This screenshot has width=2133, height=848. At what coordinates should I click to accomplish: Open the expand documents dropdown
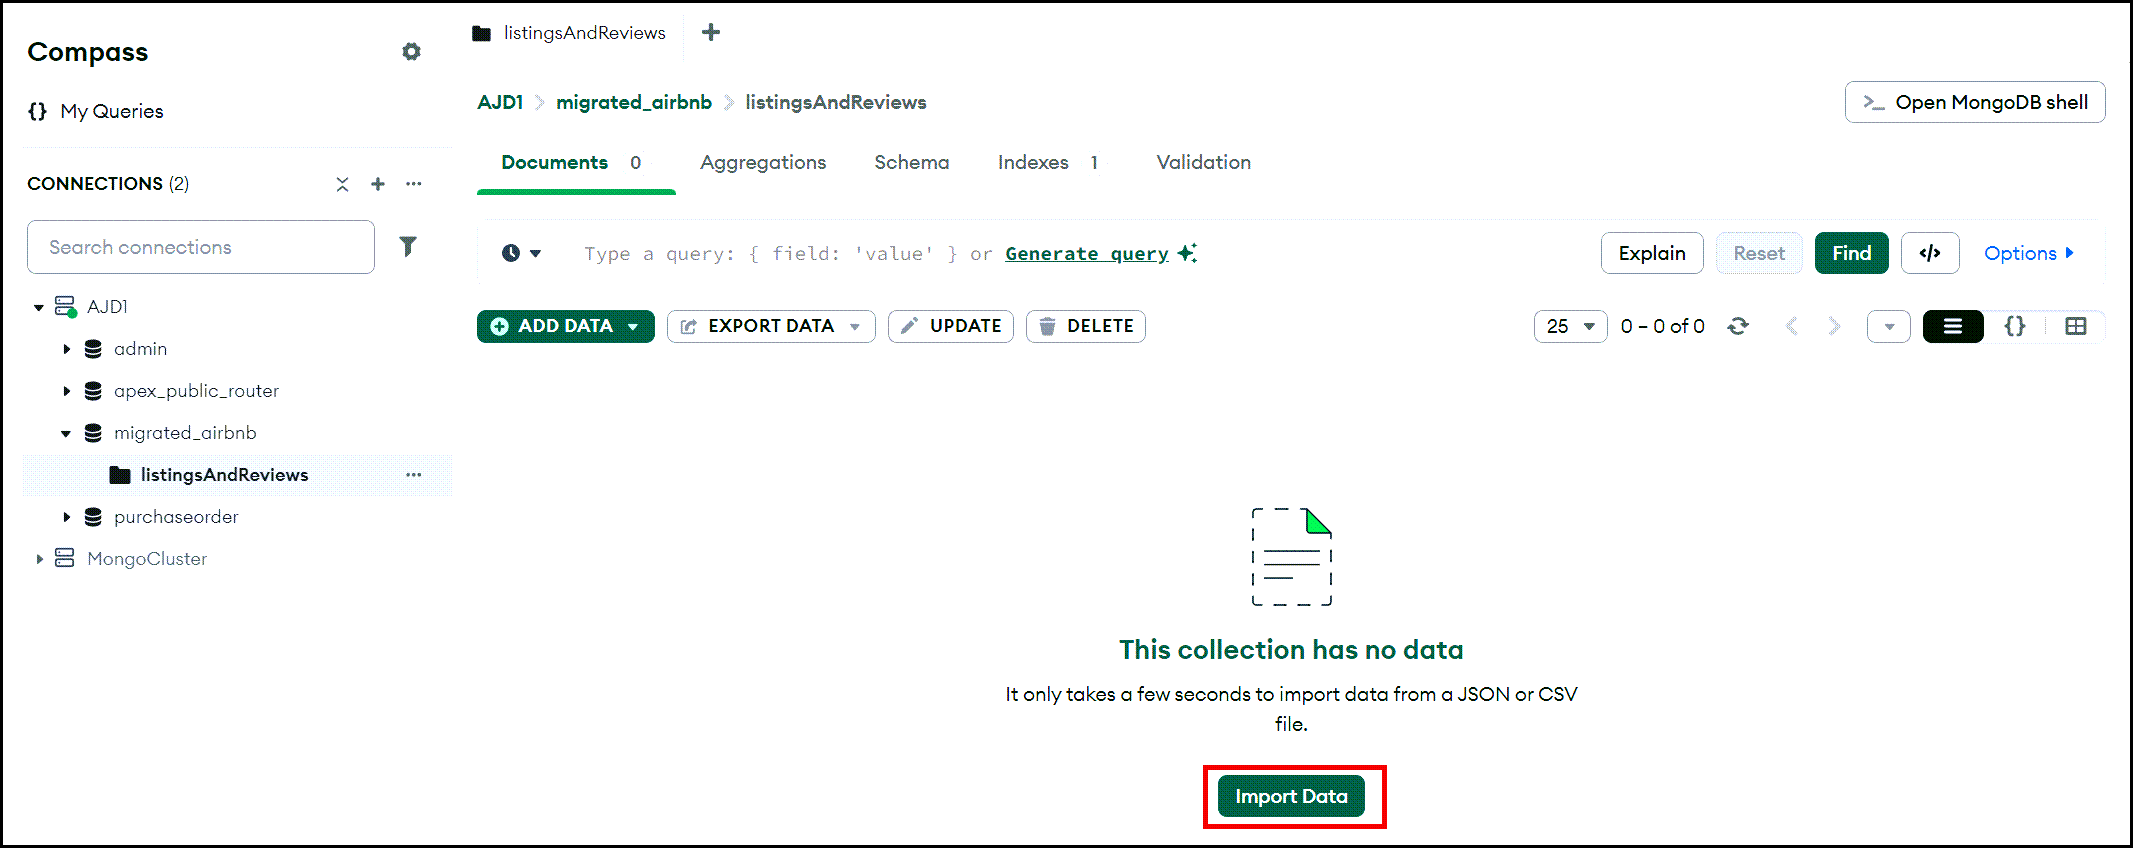tap(1888, 326)
